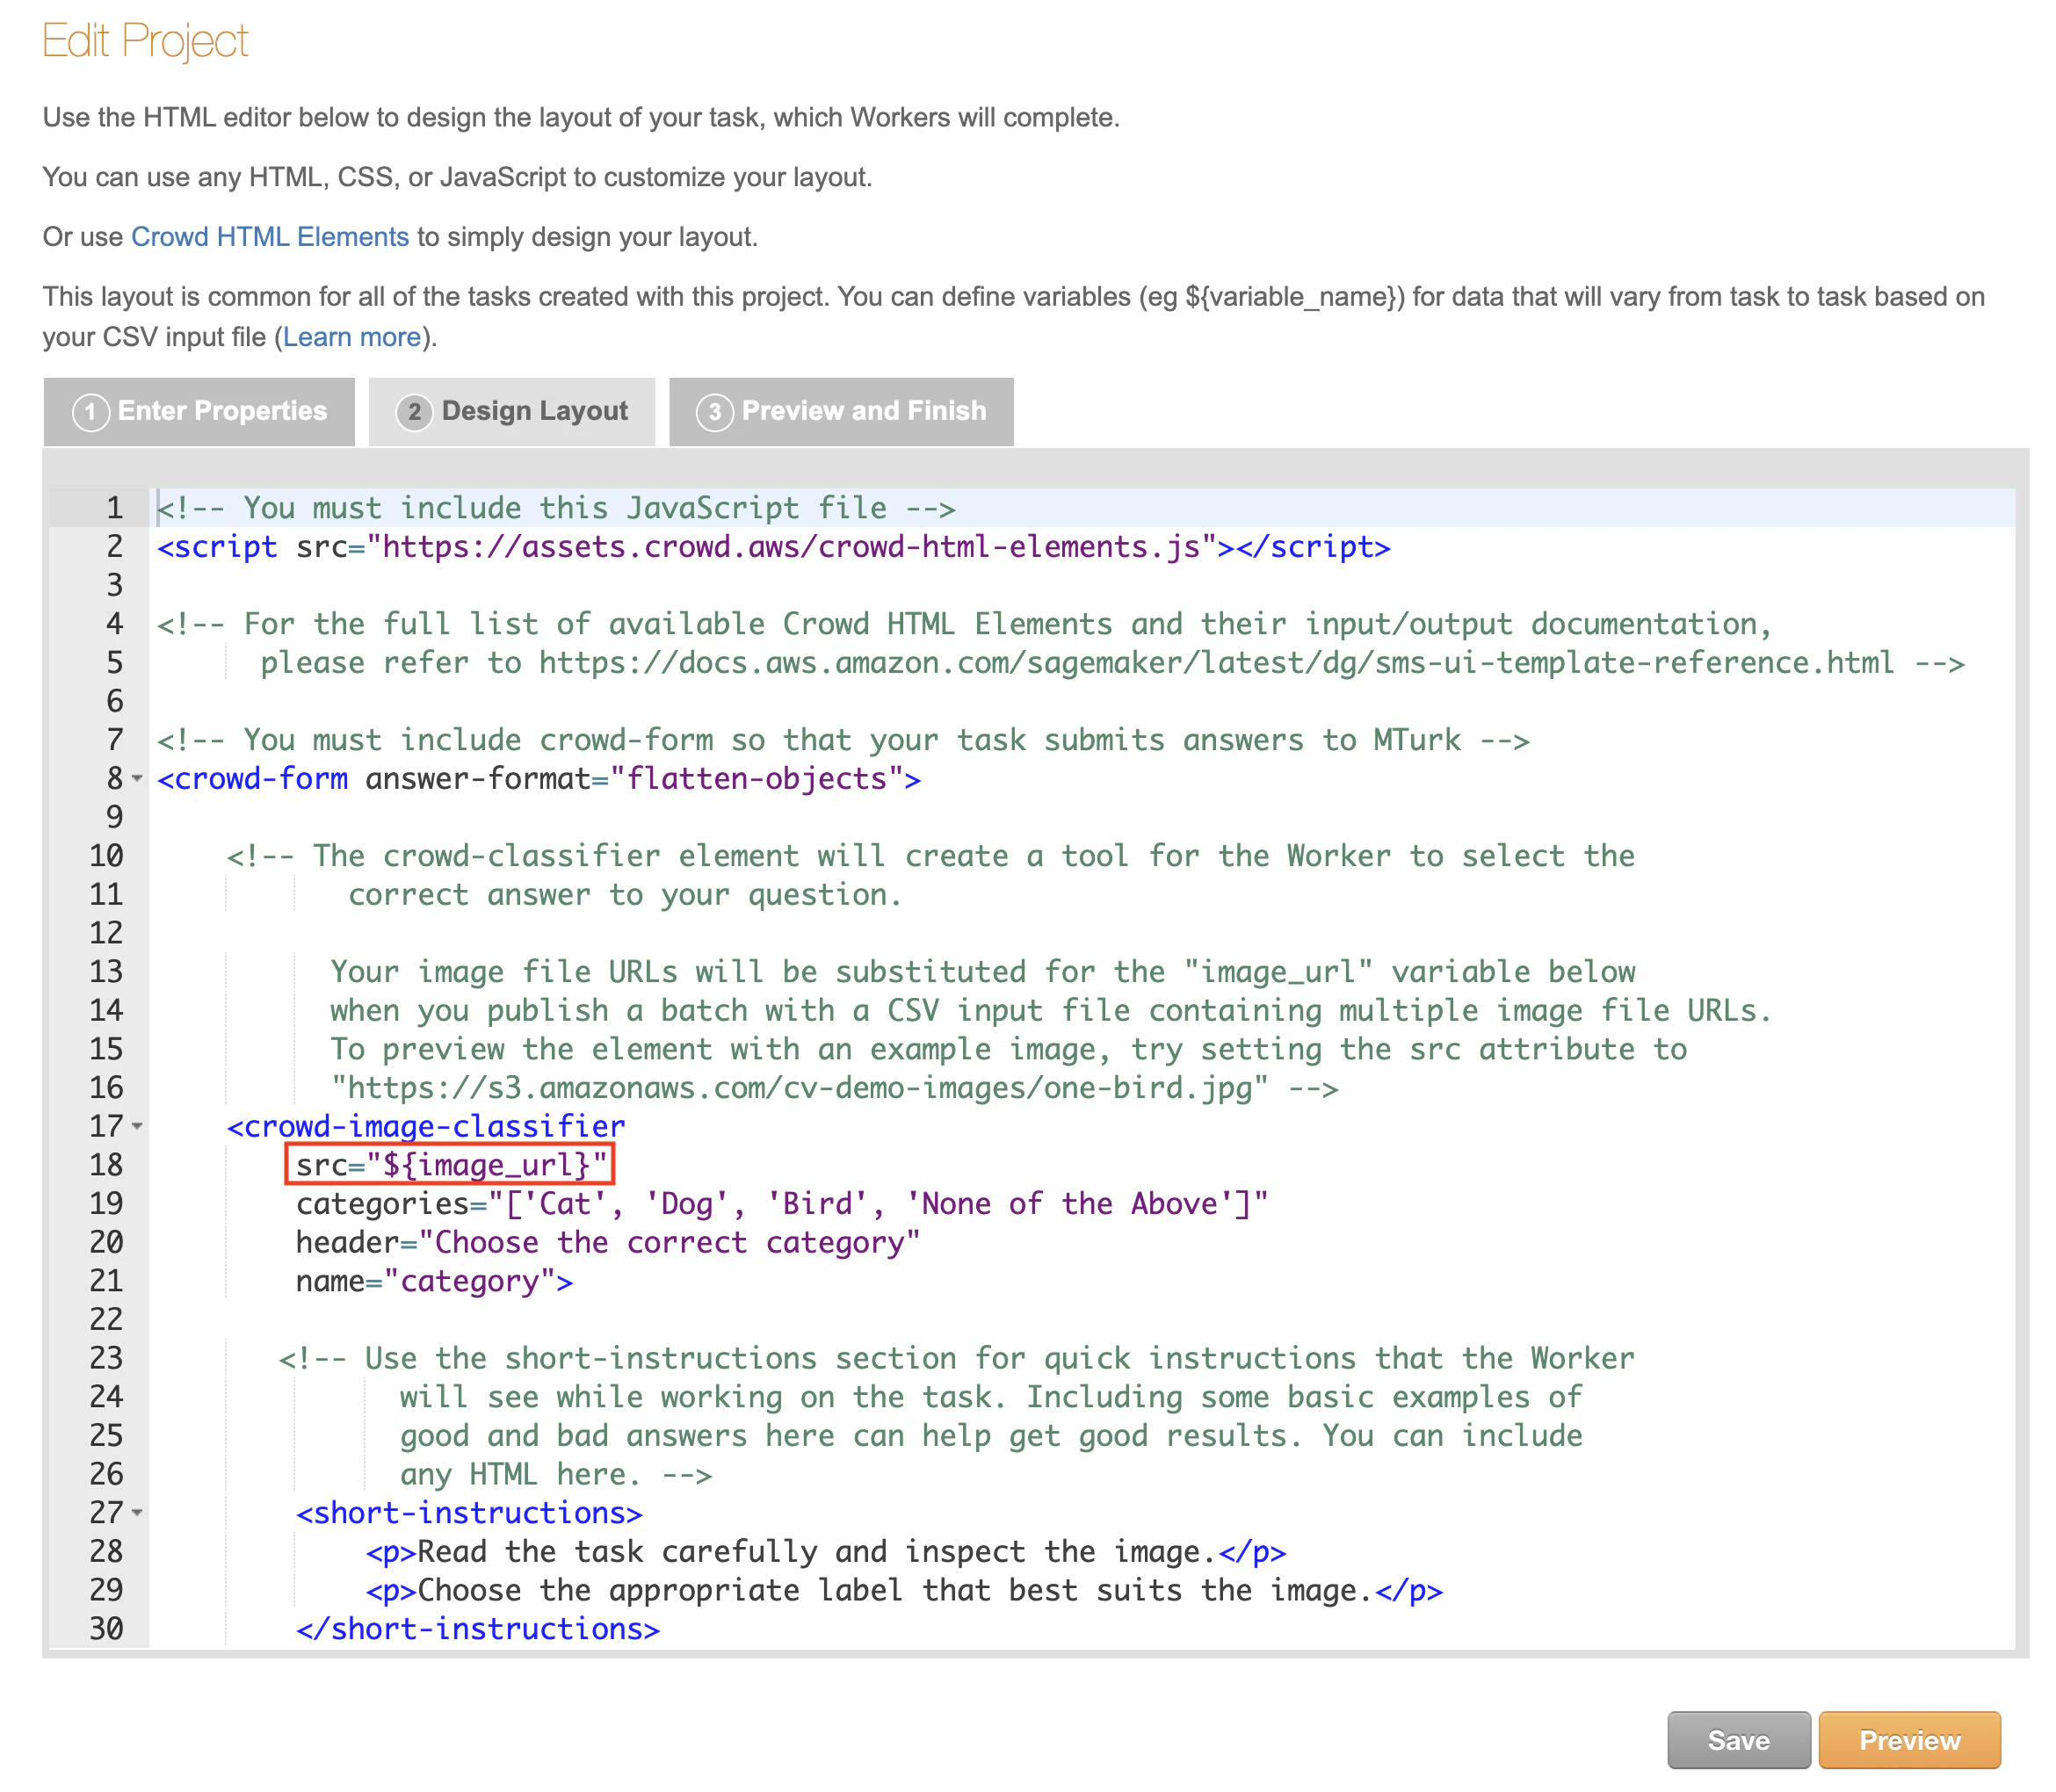Click the sagemaker docs URL comment line
Viewport: 2056px width, 1792px height.
coord(1112,662)
